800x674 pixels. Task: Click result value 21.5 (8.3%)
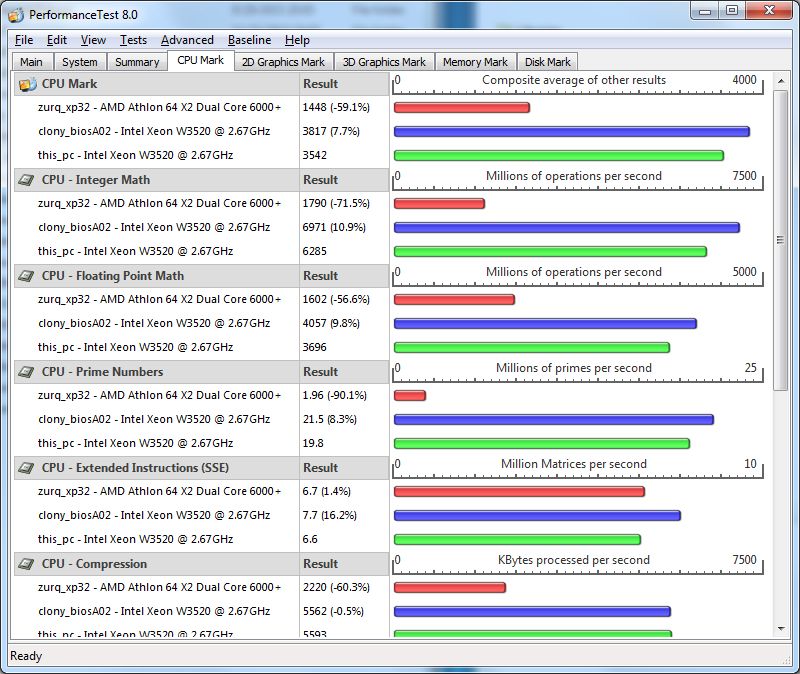point(330,419)
